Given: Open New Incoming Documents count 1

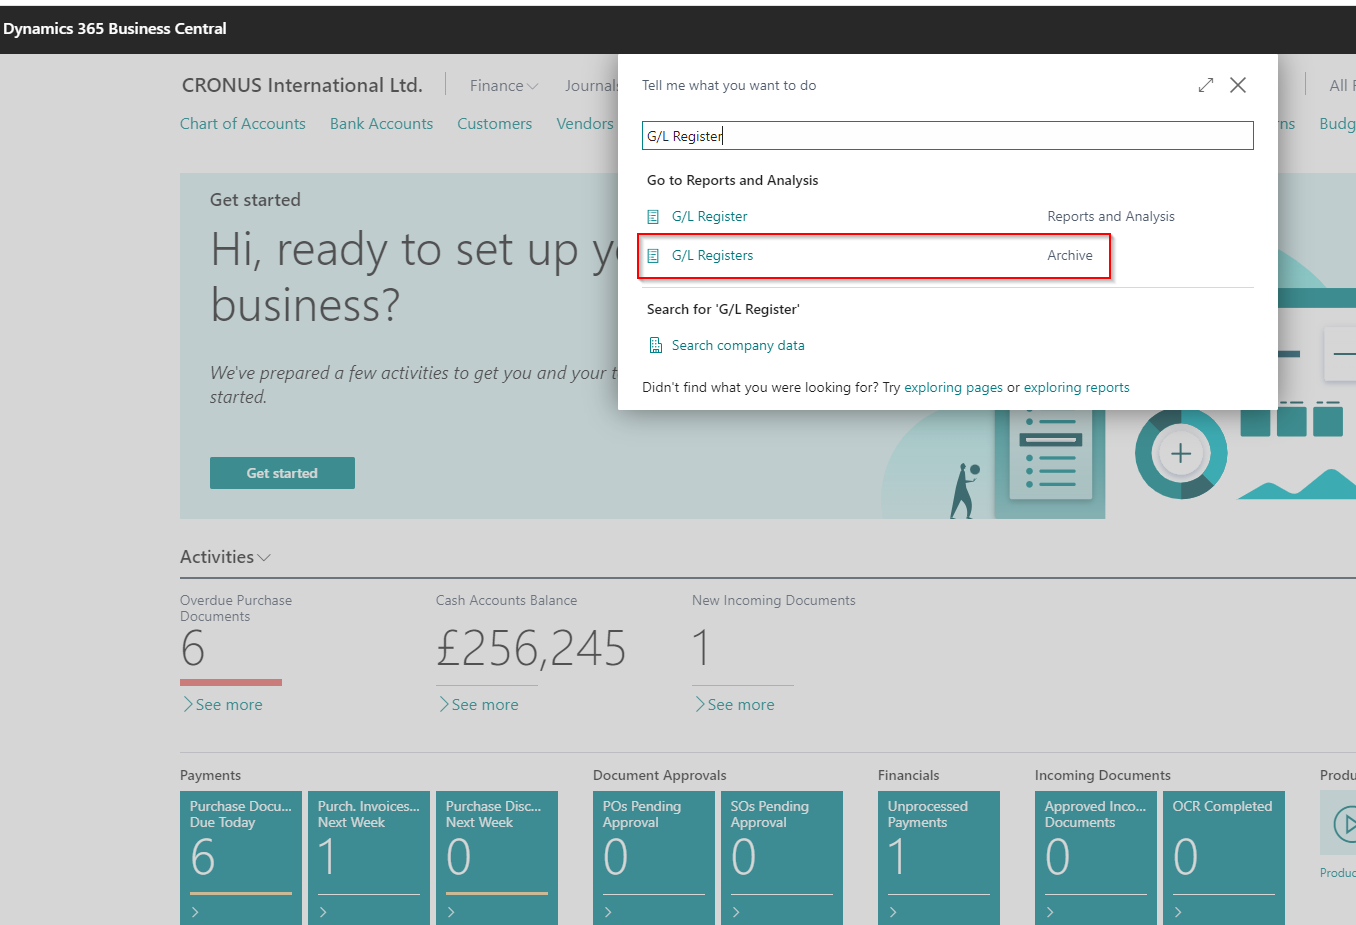Looking at the screenshot, I should coord(702,649).
